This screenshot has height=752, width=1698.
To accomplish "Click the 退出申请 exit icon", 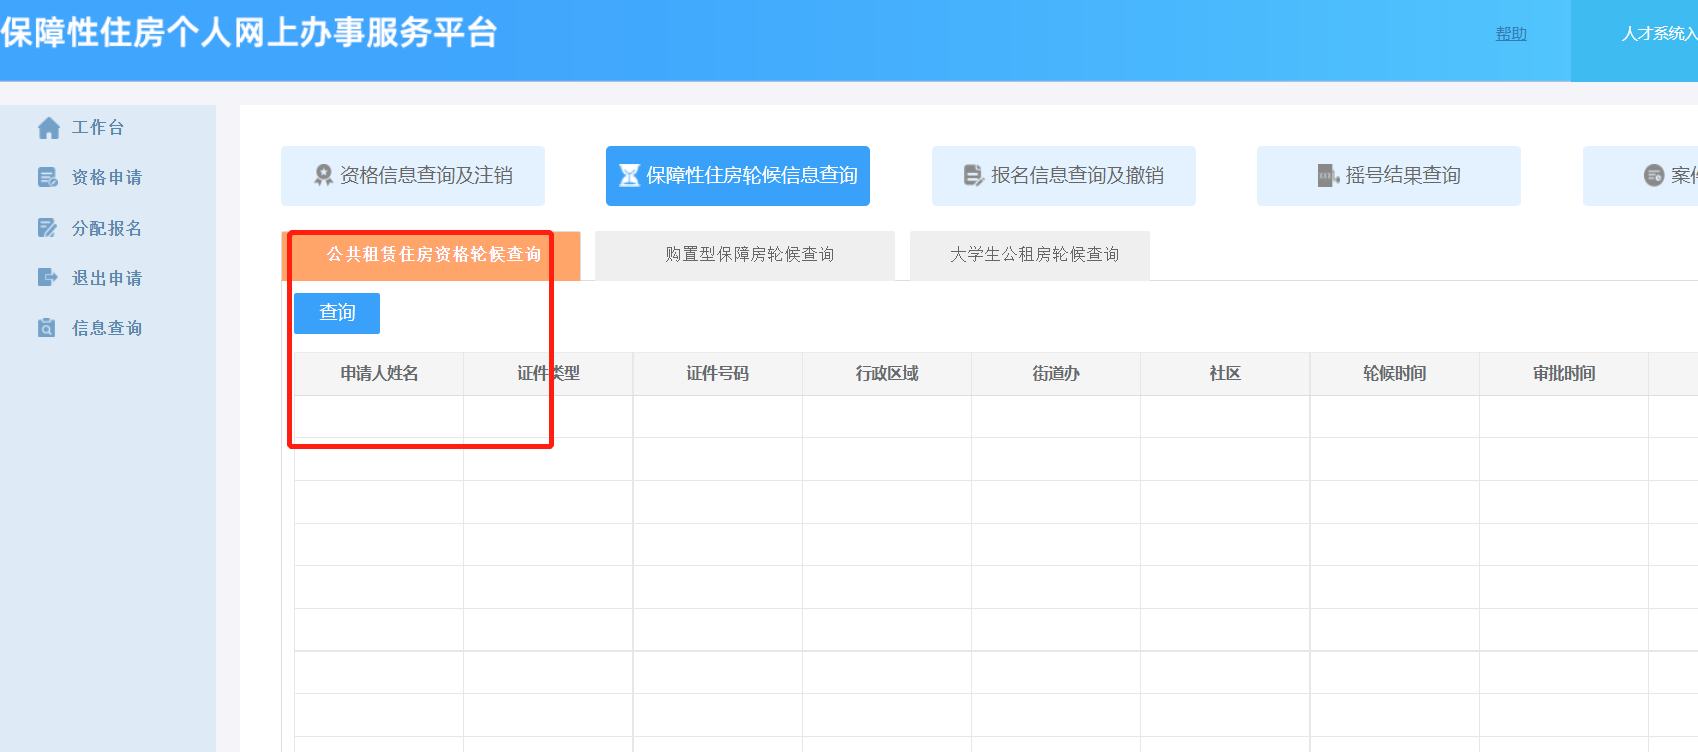I will tap(48, 278).
